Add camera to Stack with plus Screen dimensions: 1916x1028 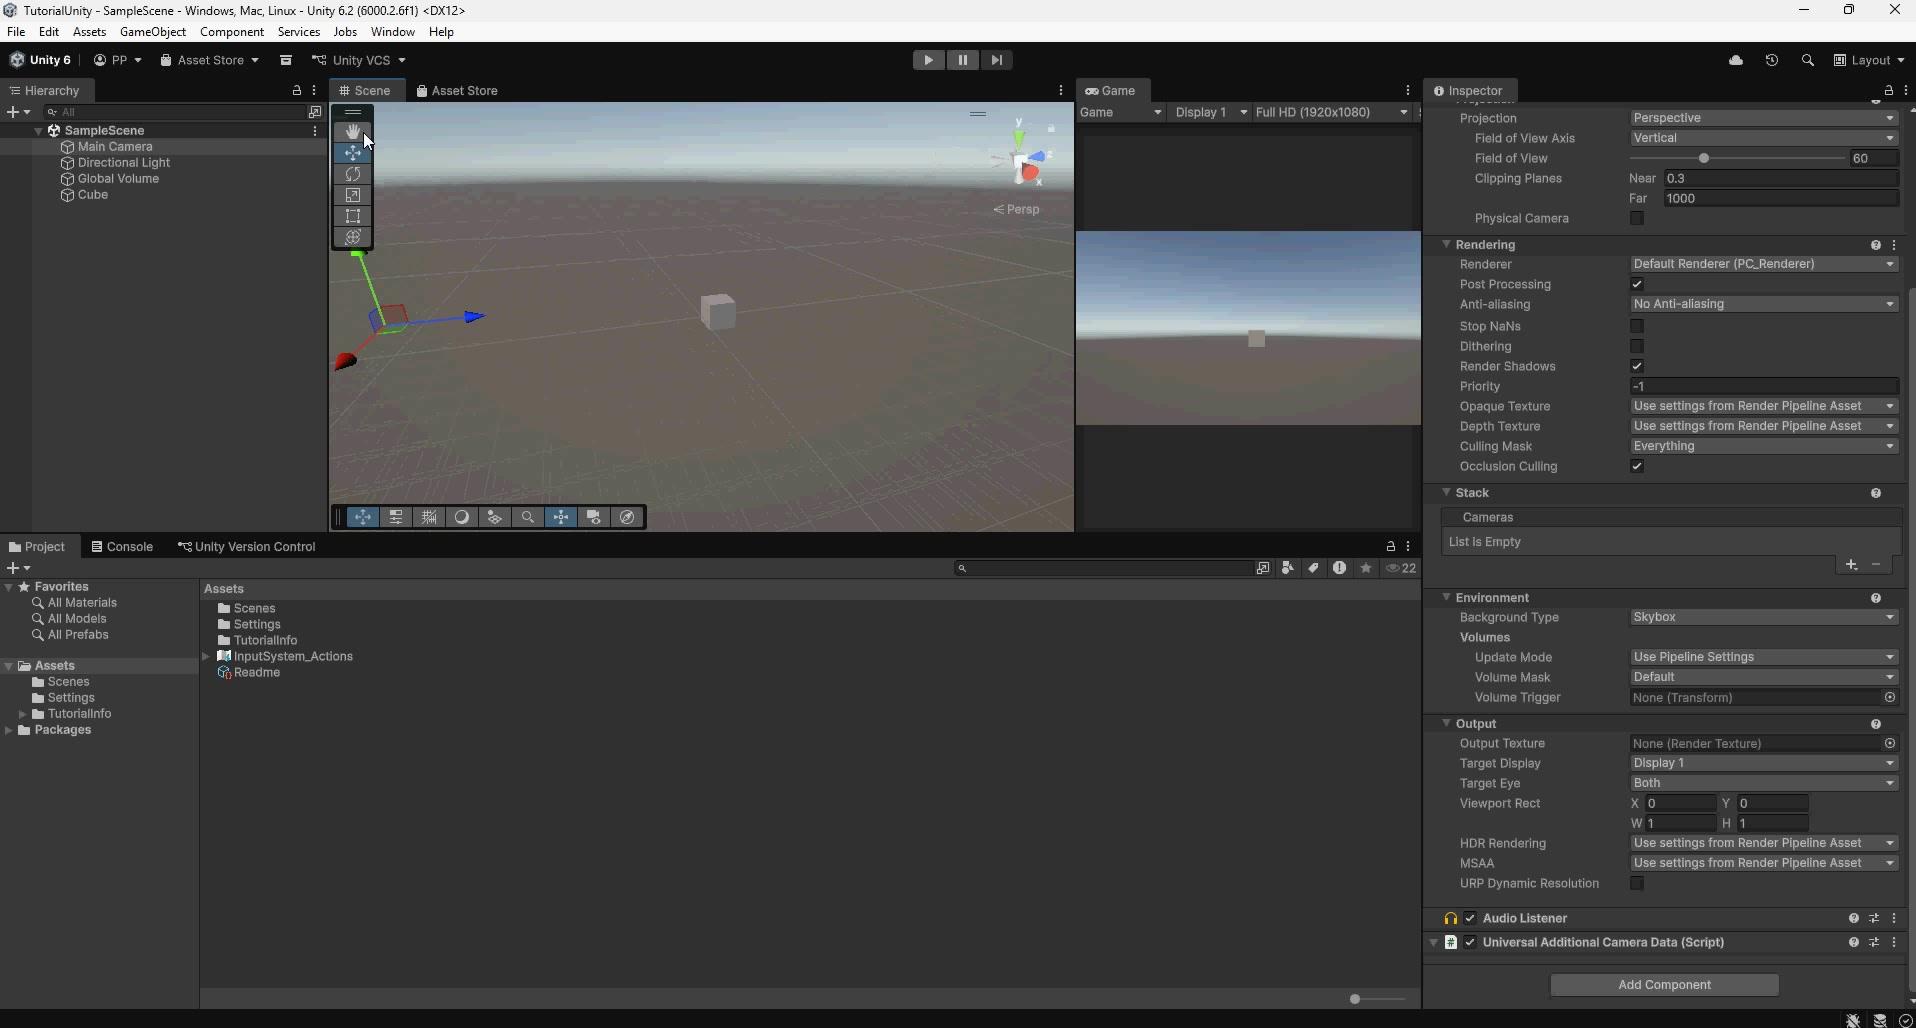[x=1851, y=565]
